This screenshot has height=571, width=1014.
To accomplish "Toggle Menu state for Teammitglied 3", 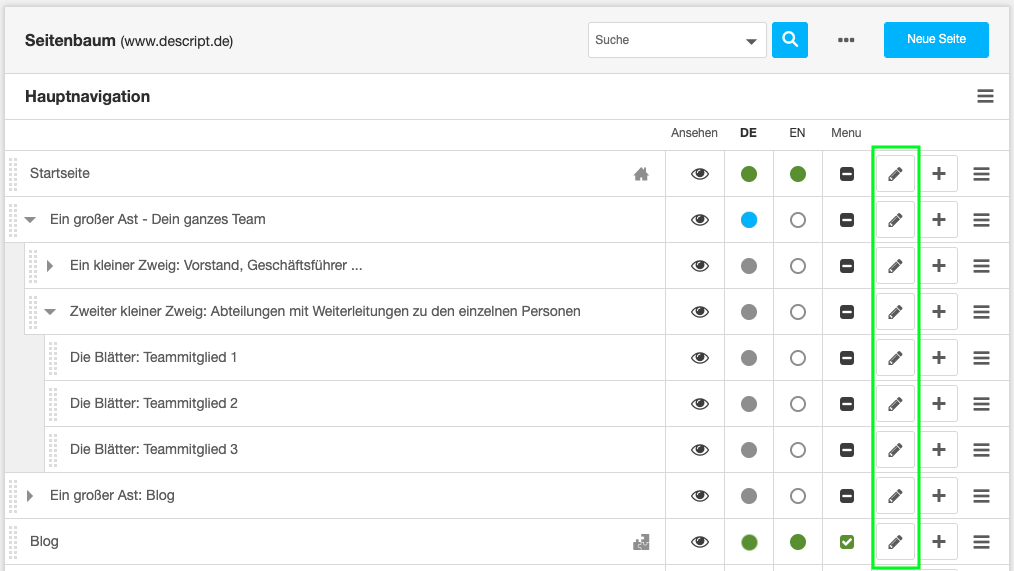I will pyautogui.click(x=847, y=449).
